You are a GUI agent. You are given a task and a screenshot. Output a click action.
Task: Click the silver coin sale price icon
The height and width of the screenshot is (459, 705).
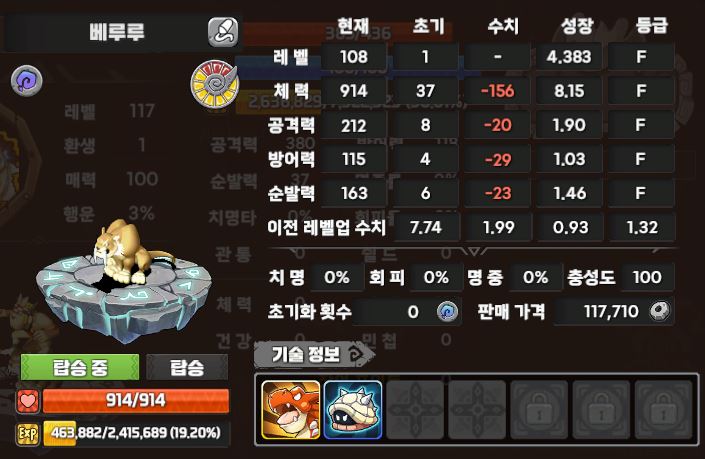click(660, 311)
